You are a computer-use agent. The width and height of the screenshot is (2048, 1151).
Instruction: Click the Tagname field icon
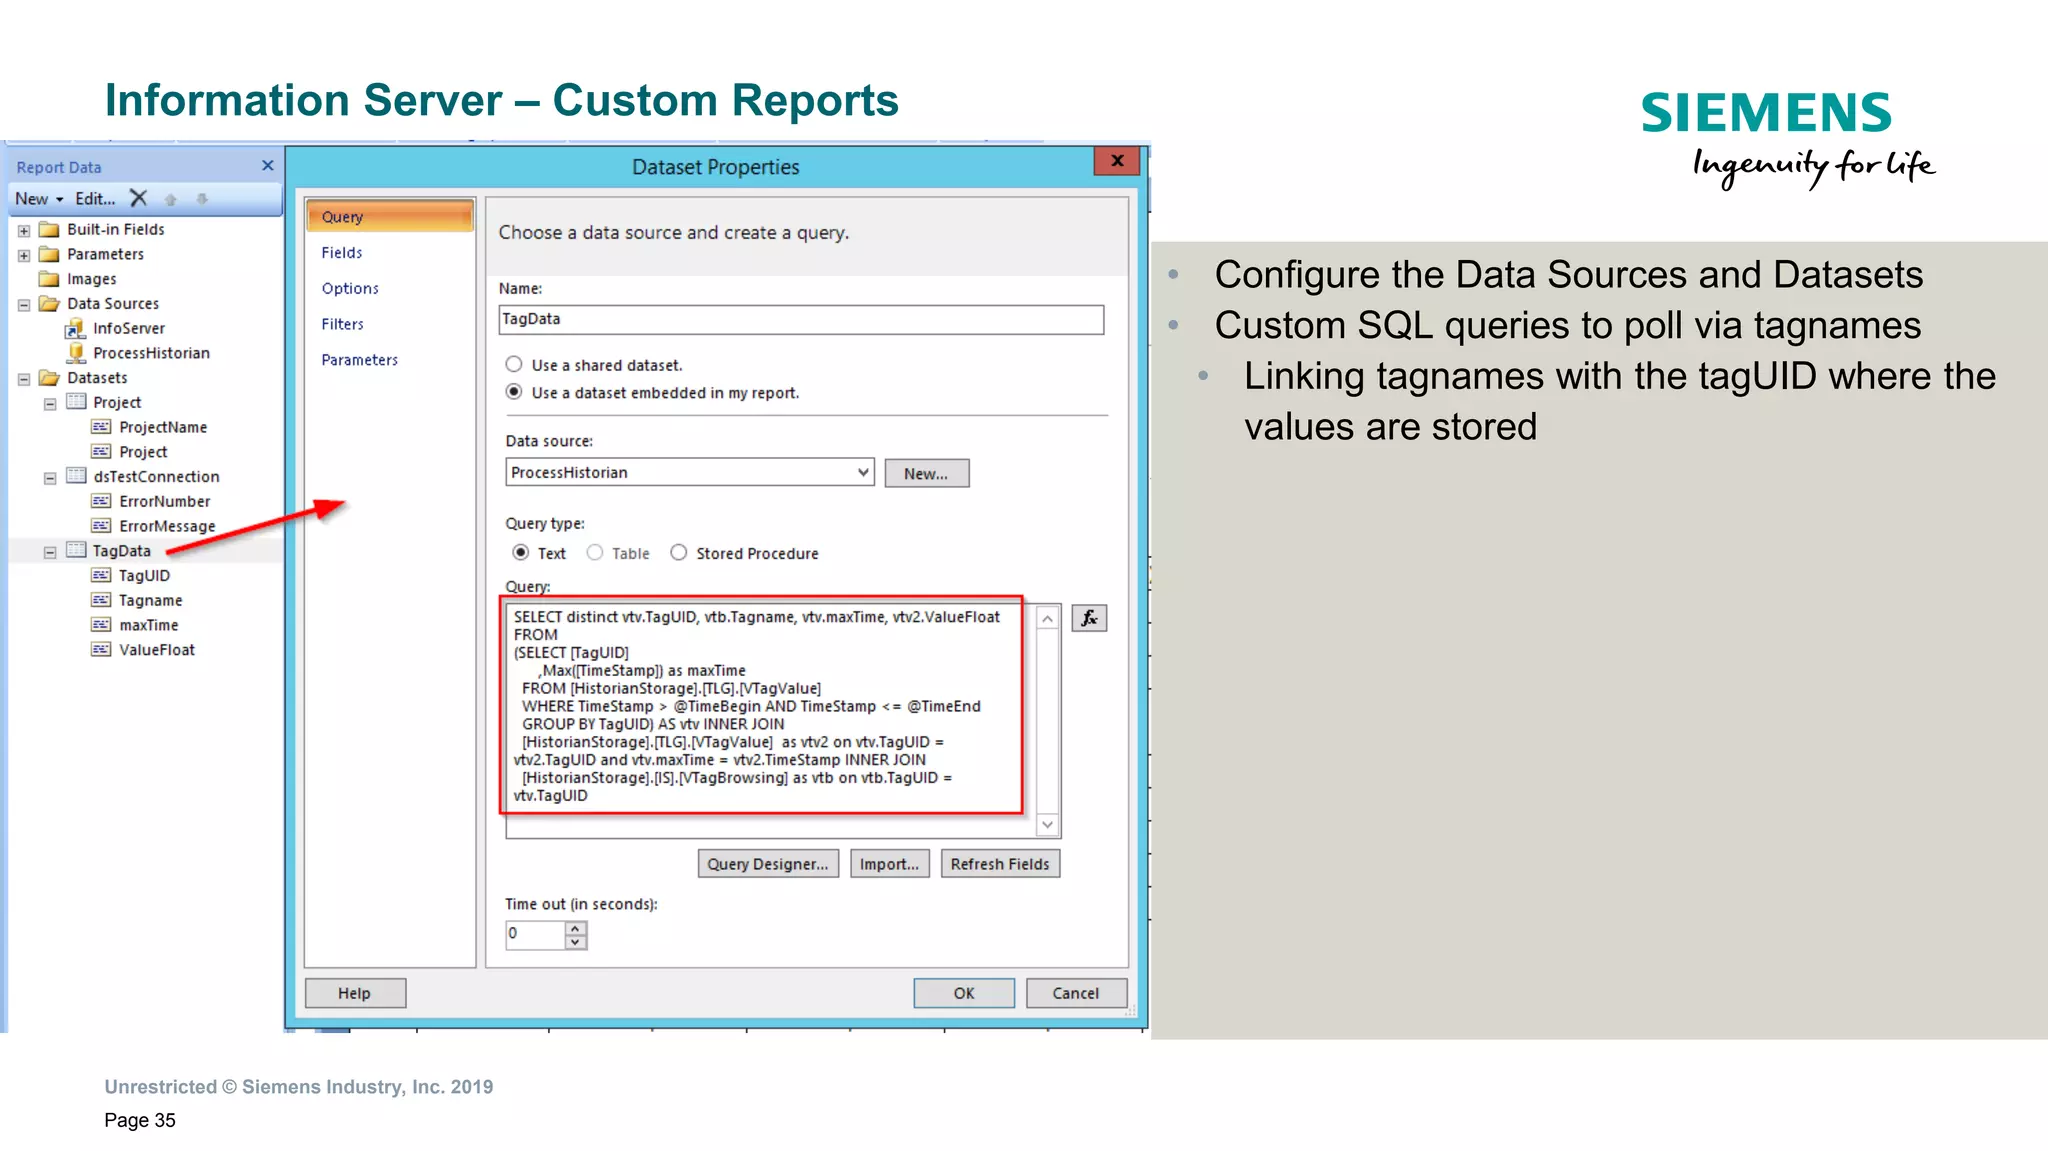tap(101, 600)
